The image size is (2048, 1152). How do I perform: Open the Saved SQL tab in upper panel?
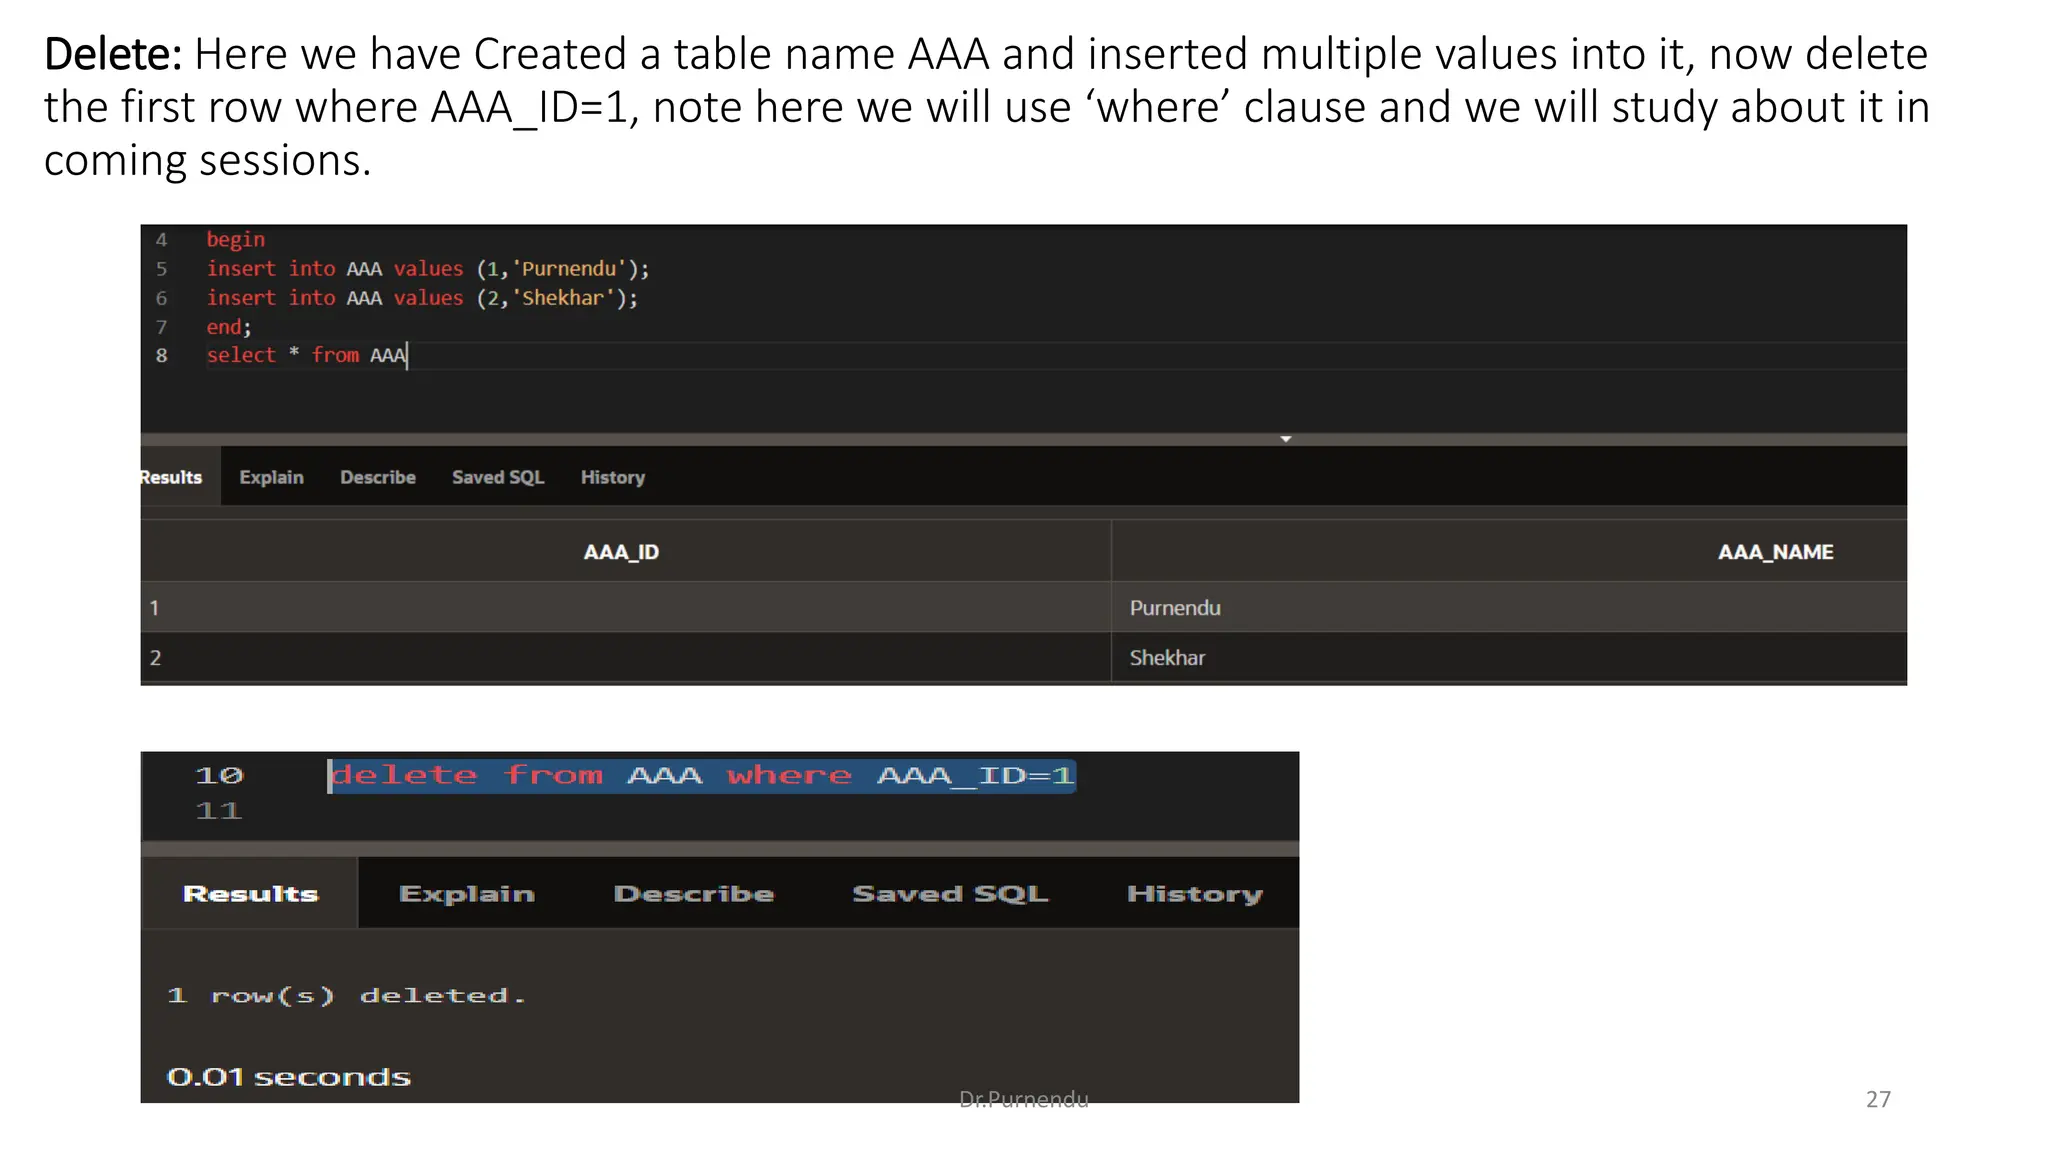[x=498, y=477]
